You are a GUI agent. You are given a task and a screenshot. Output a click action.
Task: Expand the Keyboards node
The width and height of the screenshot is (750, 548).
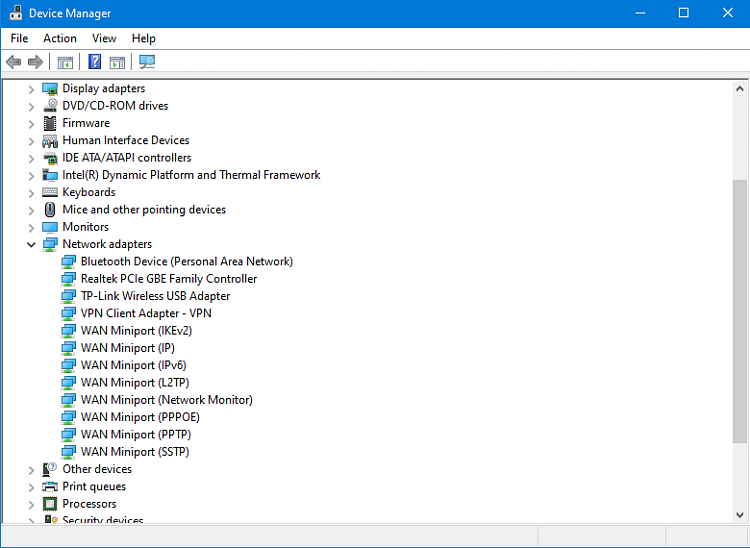tap(31, 193)
